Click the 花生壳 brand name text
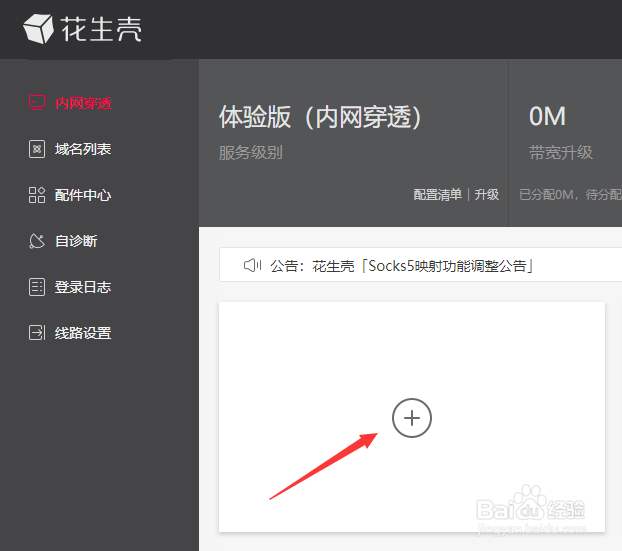Viewport: 622px width, 551px height. 102,29
